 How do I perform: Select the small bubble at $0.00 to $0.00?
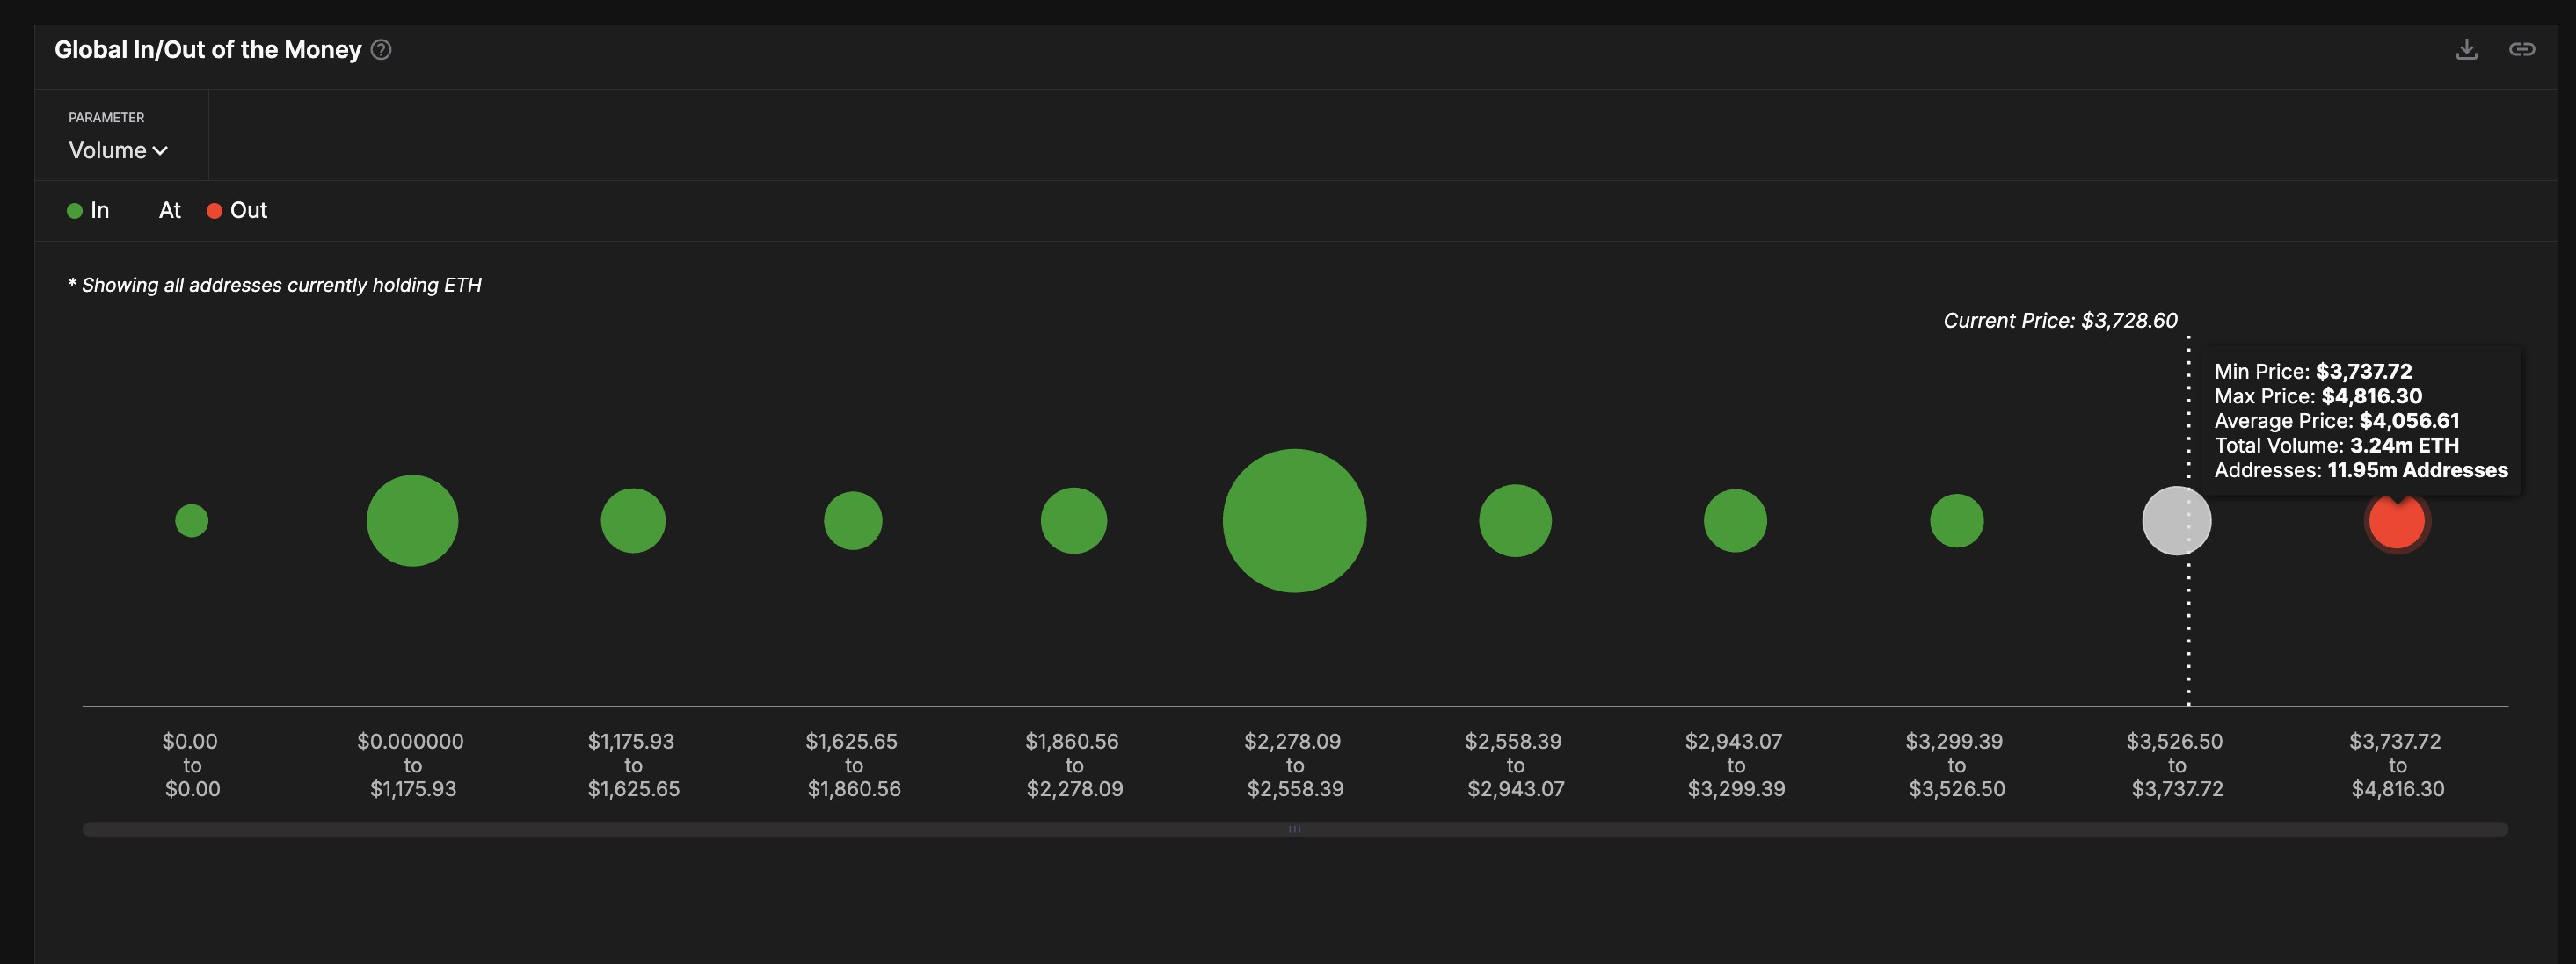click(191, 520)
